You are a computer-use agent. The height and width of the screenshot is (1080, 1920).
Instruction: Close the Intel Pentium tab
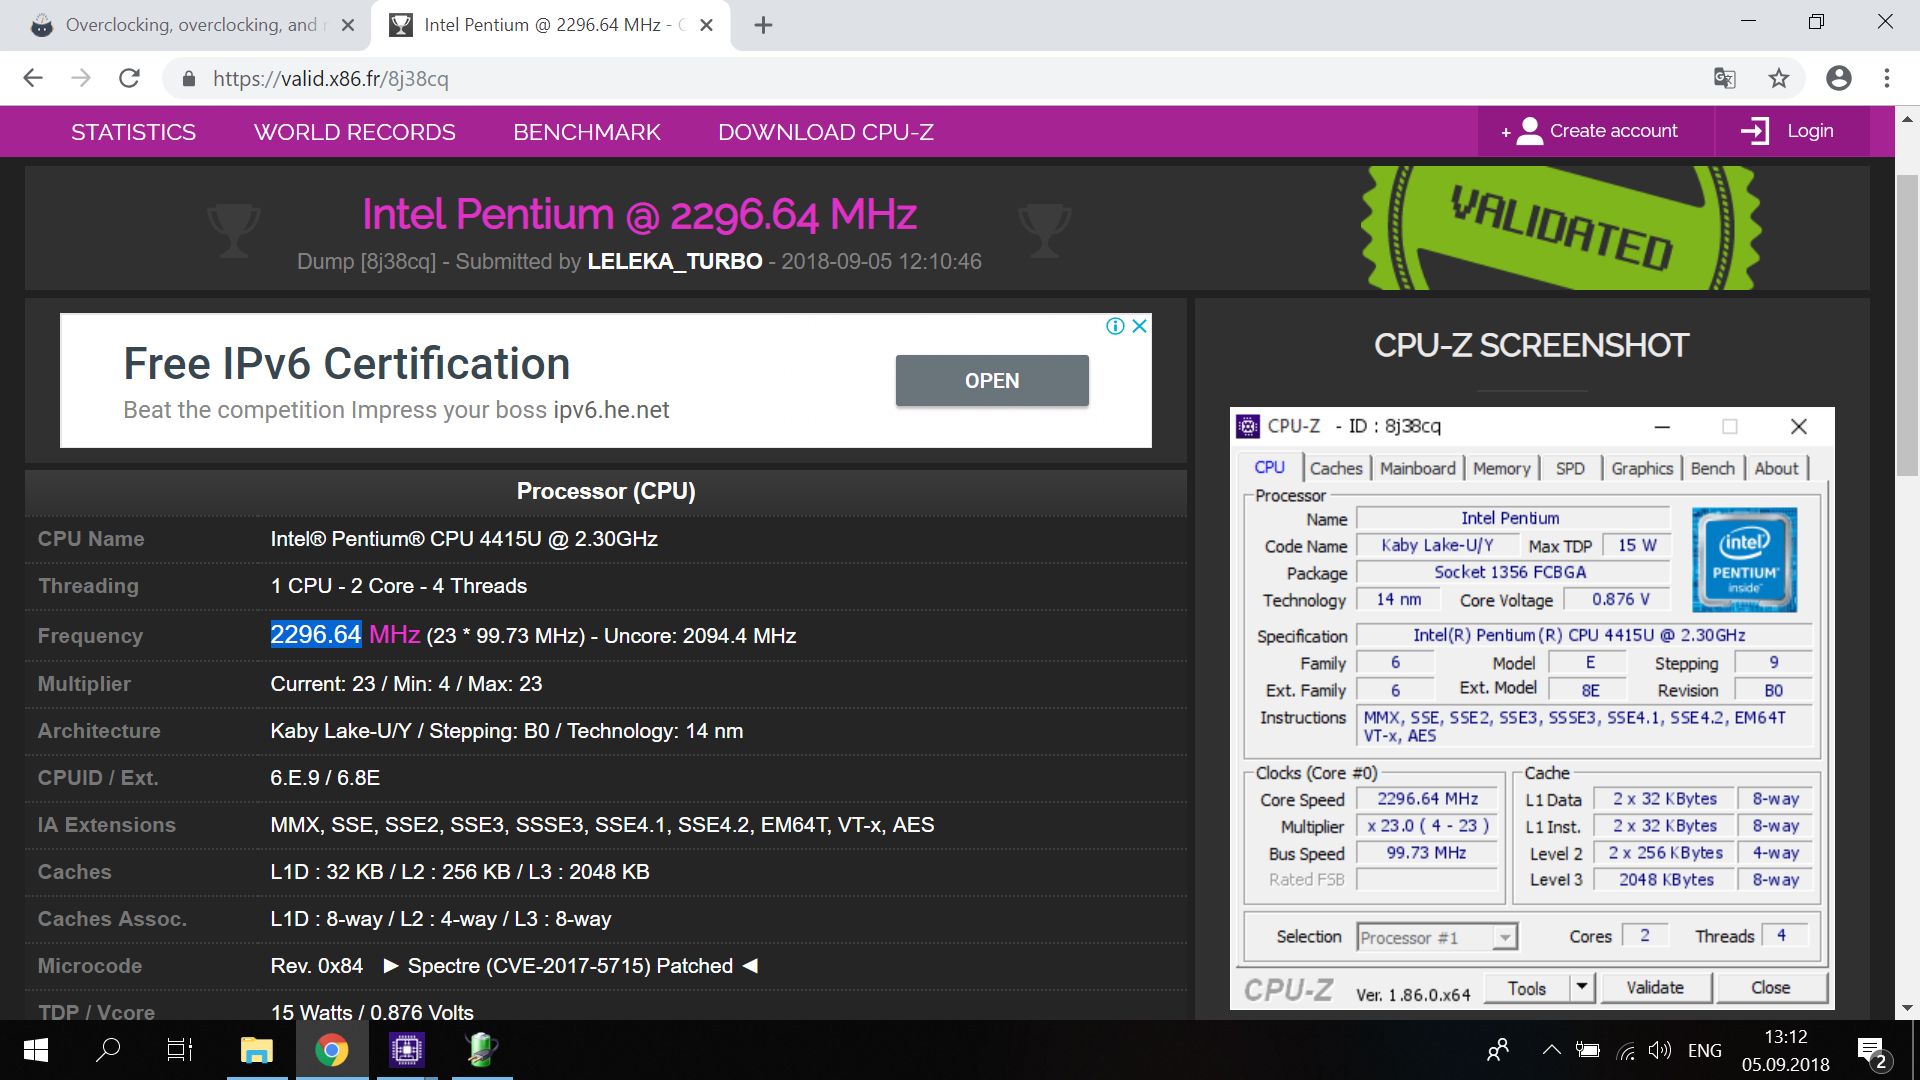707,25
